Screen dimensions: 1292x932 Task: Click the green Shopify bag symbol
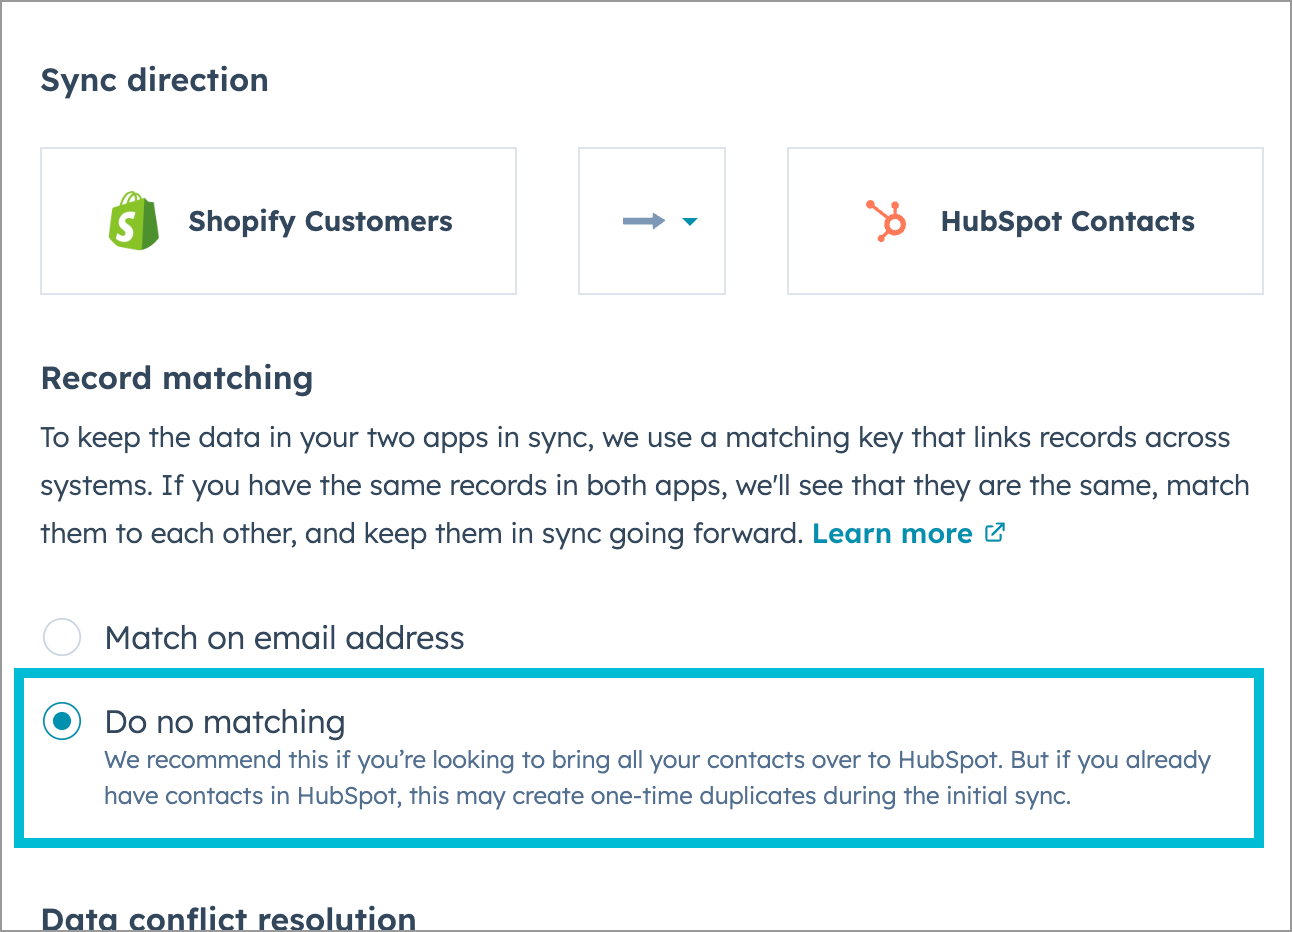point(133,220)
